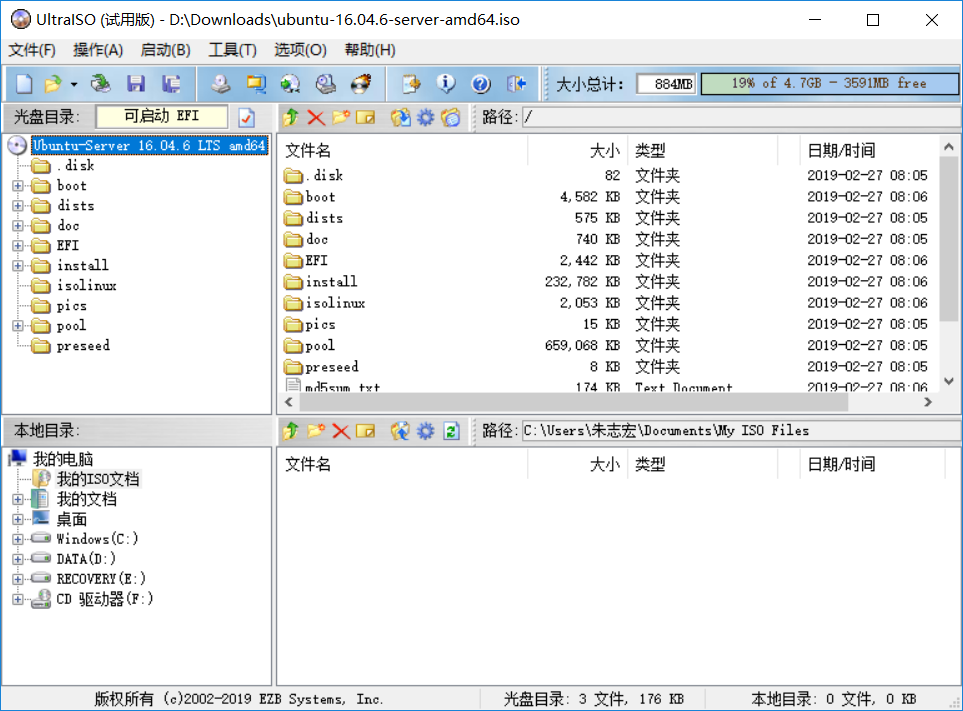Image resolution: width=963 pixels, height=711 pixels.
Task: Click the Make CD/DVD image drive icon
Action: 220,84
